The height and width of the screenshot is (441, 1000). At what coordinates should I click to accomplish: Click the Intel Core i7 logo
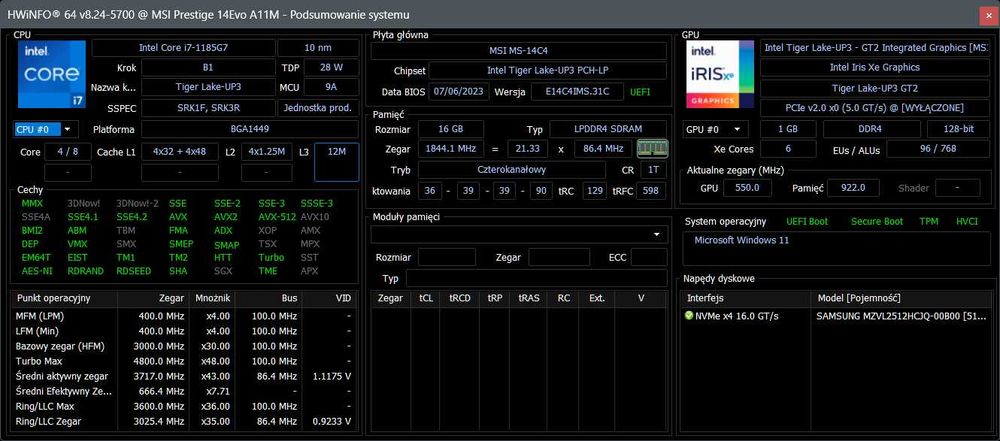(52, 74)
